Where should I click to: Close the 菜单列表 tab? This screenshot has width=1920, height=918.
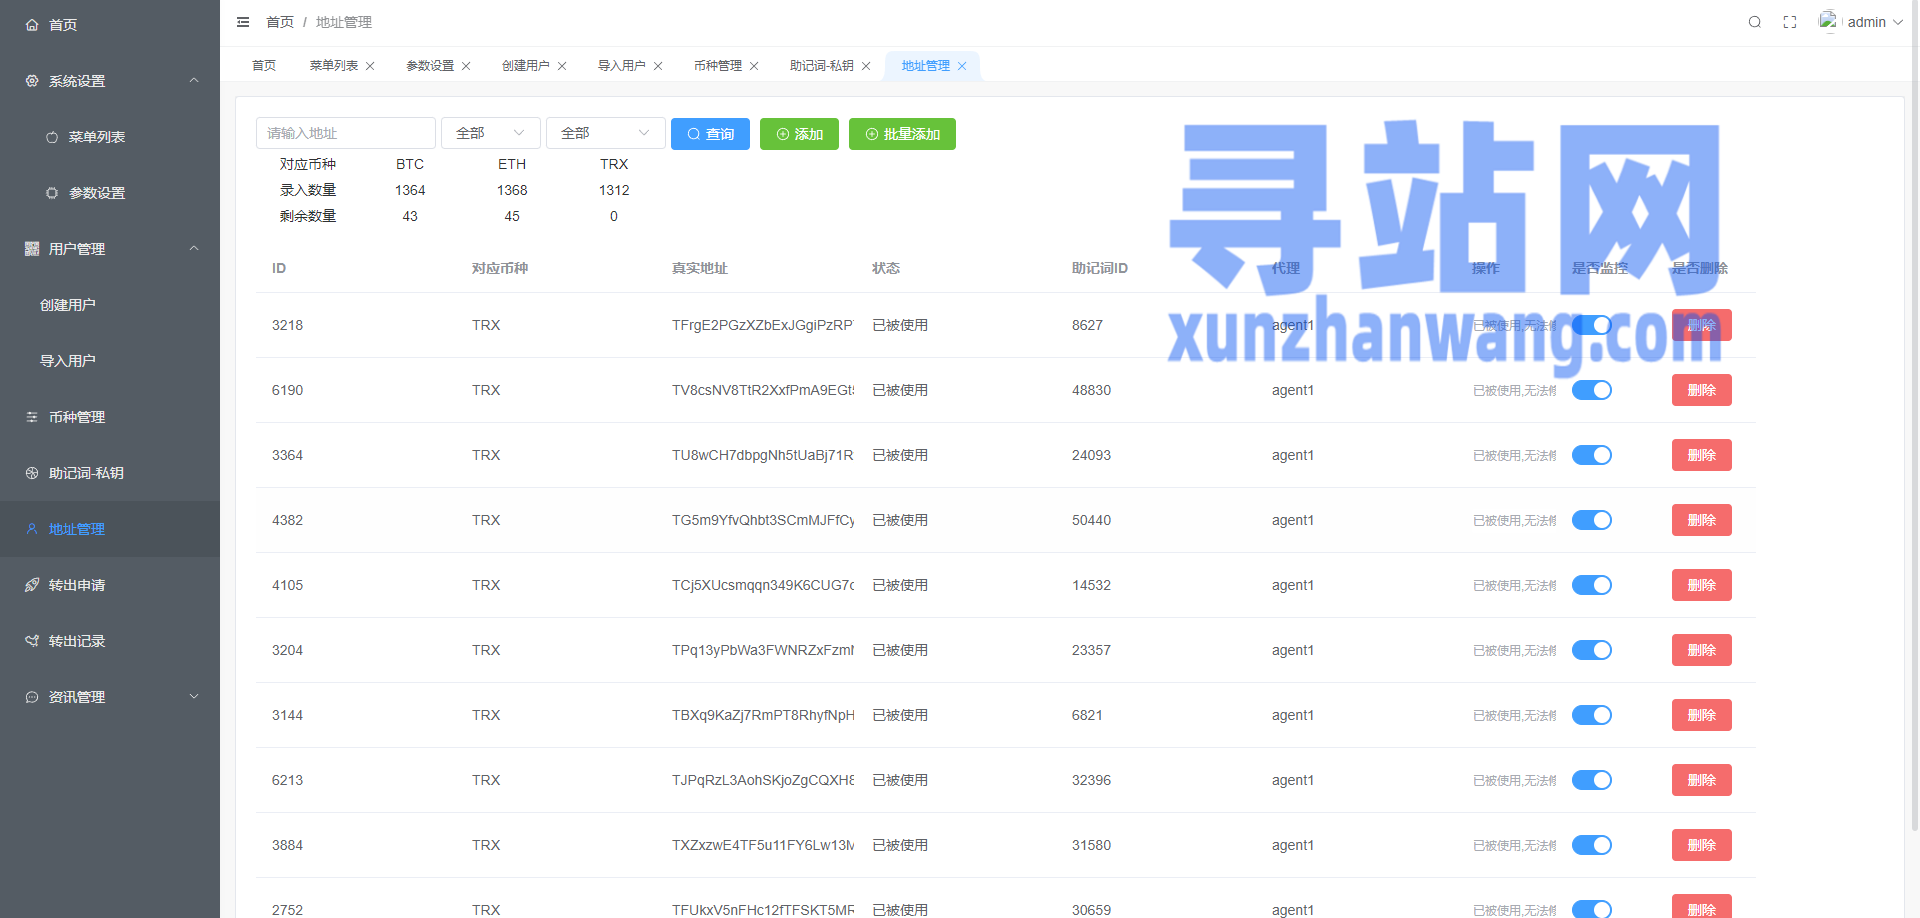click(370, 66)
